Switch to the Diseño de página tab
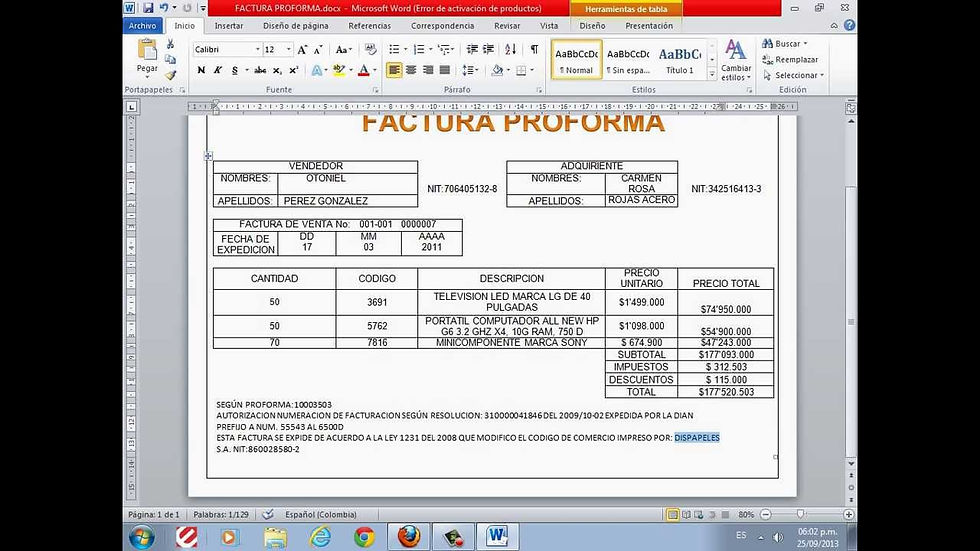 (x=296, y=26)
